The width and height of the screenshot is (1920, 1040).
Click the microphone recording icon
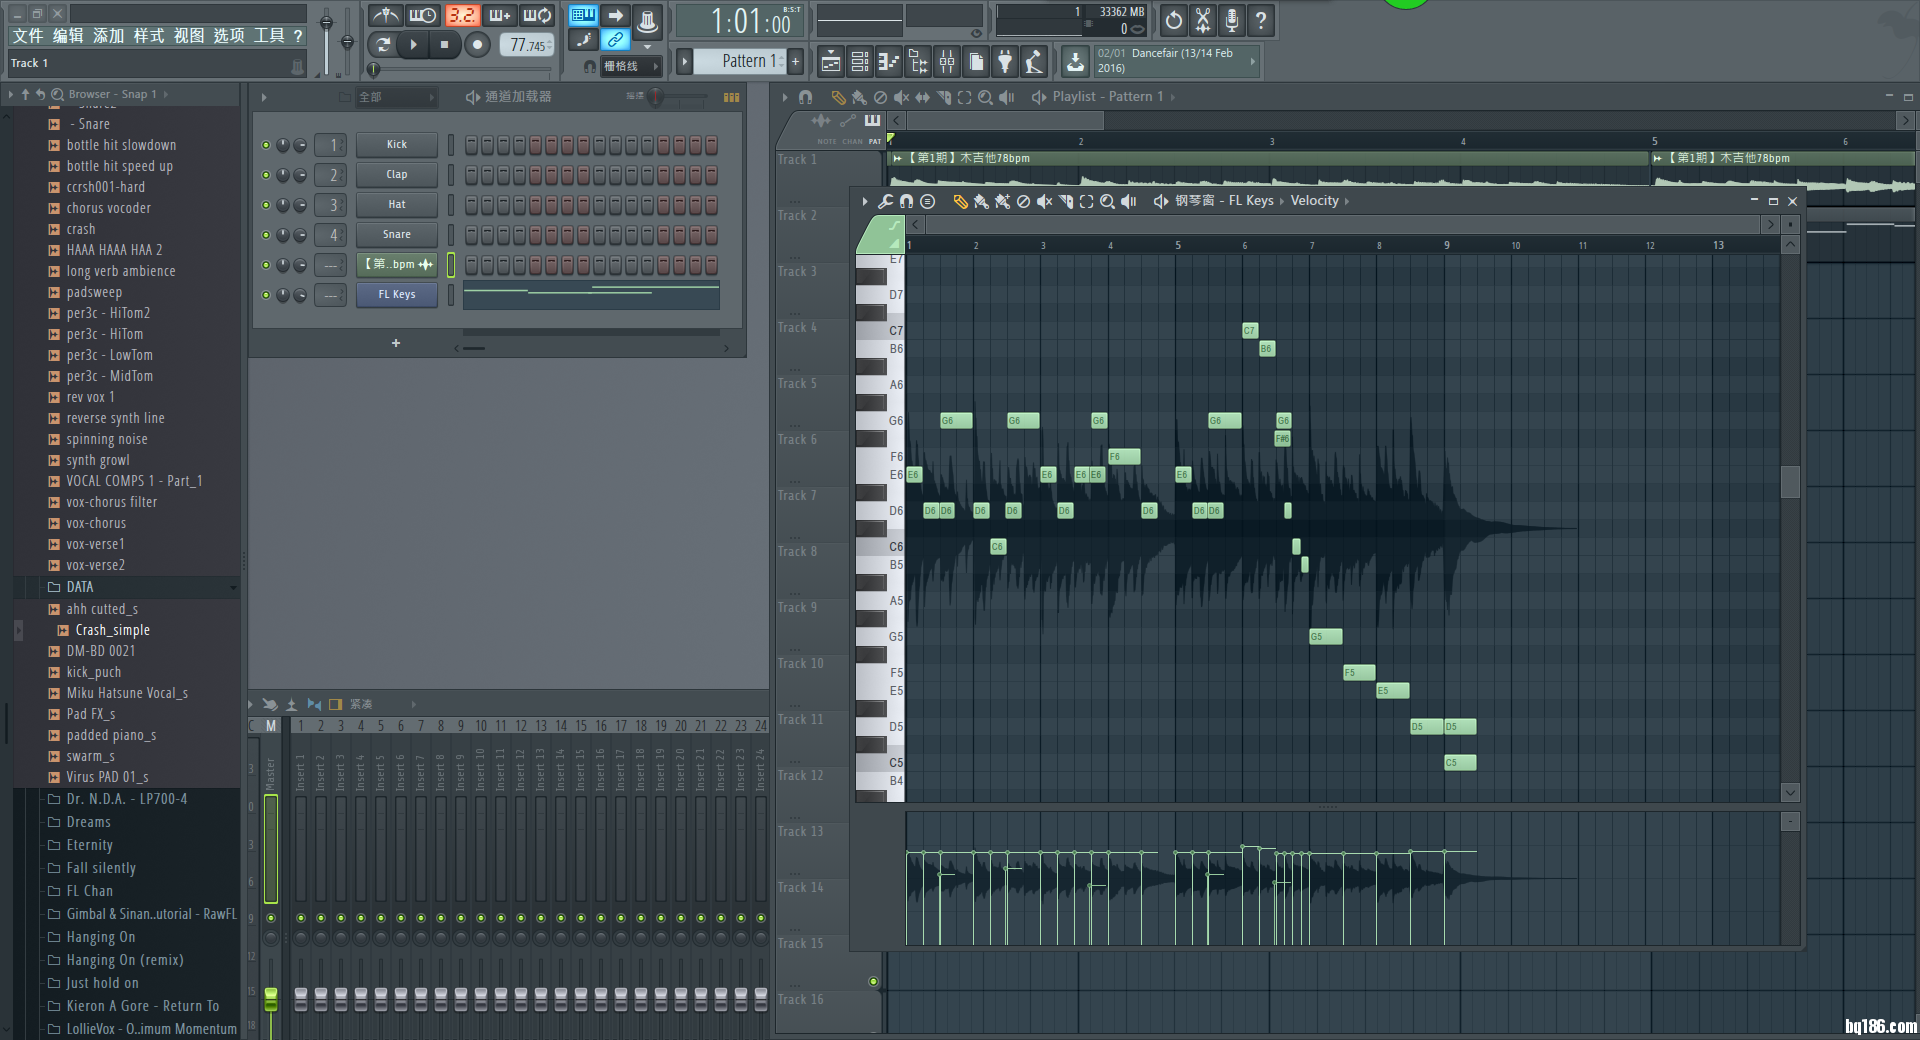(x=1232, y=19)
